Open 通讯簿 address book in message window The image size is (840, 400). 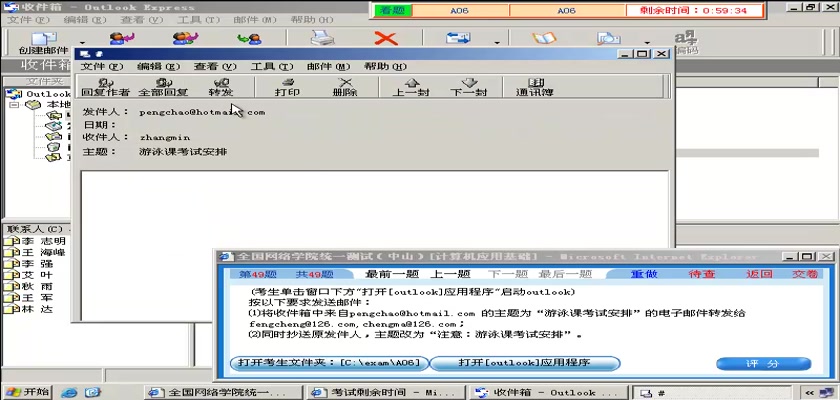(x=535, y=87)
